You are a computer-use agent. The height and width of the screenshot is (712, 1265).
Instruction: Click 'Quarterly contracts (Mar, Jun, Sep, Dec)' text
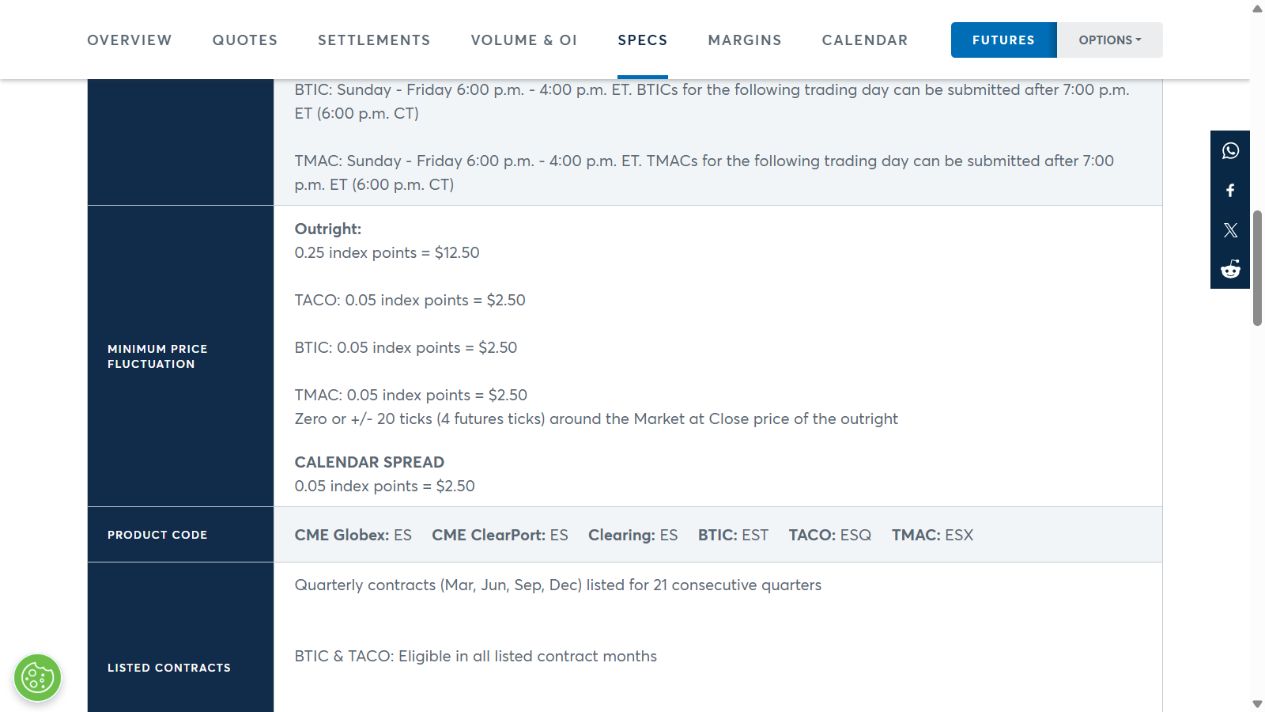pos(558,585)
